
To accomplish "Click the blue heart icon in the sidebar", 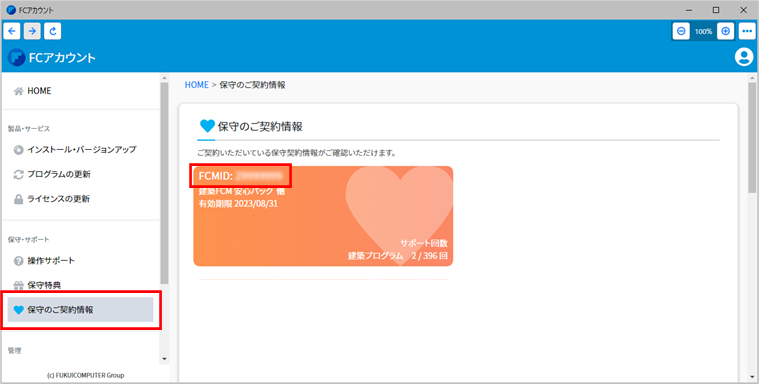I will tap(18, 310).
